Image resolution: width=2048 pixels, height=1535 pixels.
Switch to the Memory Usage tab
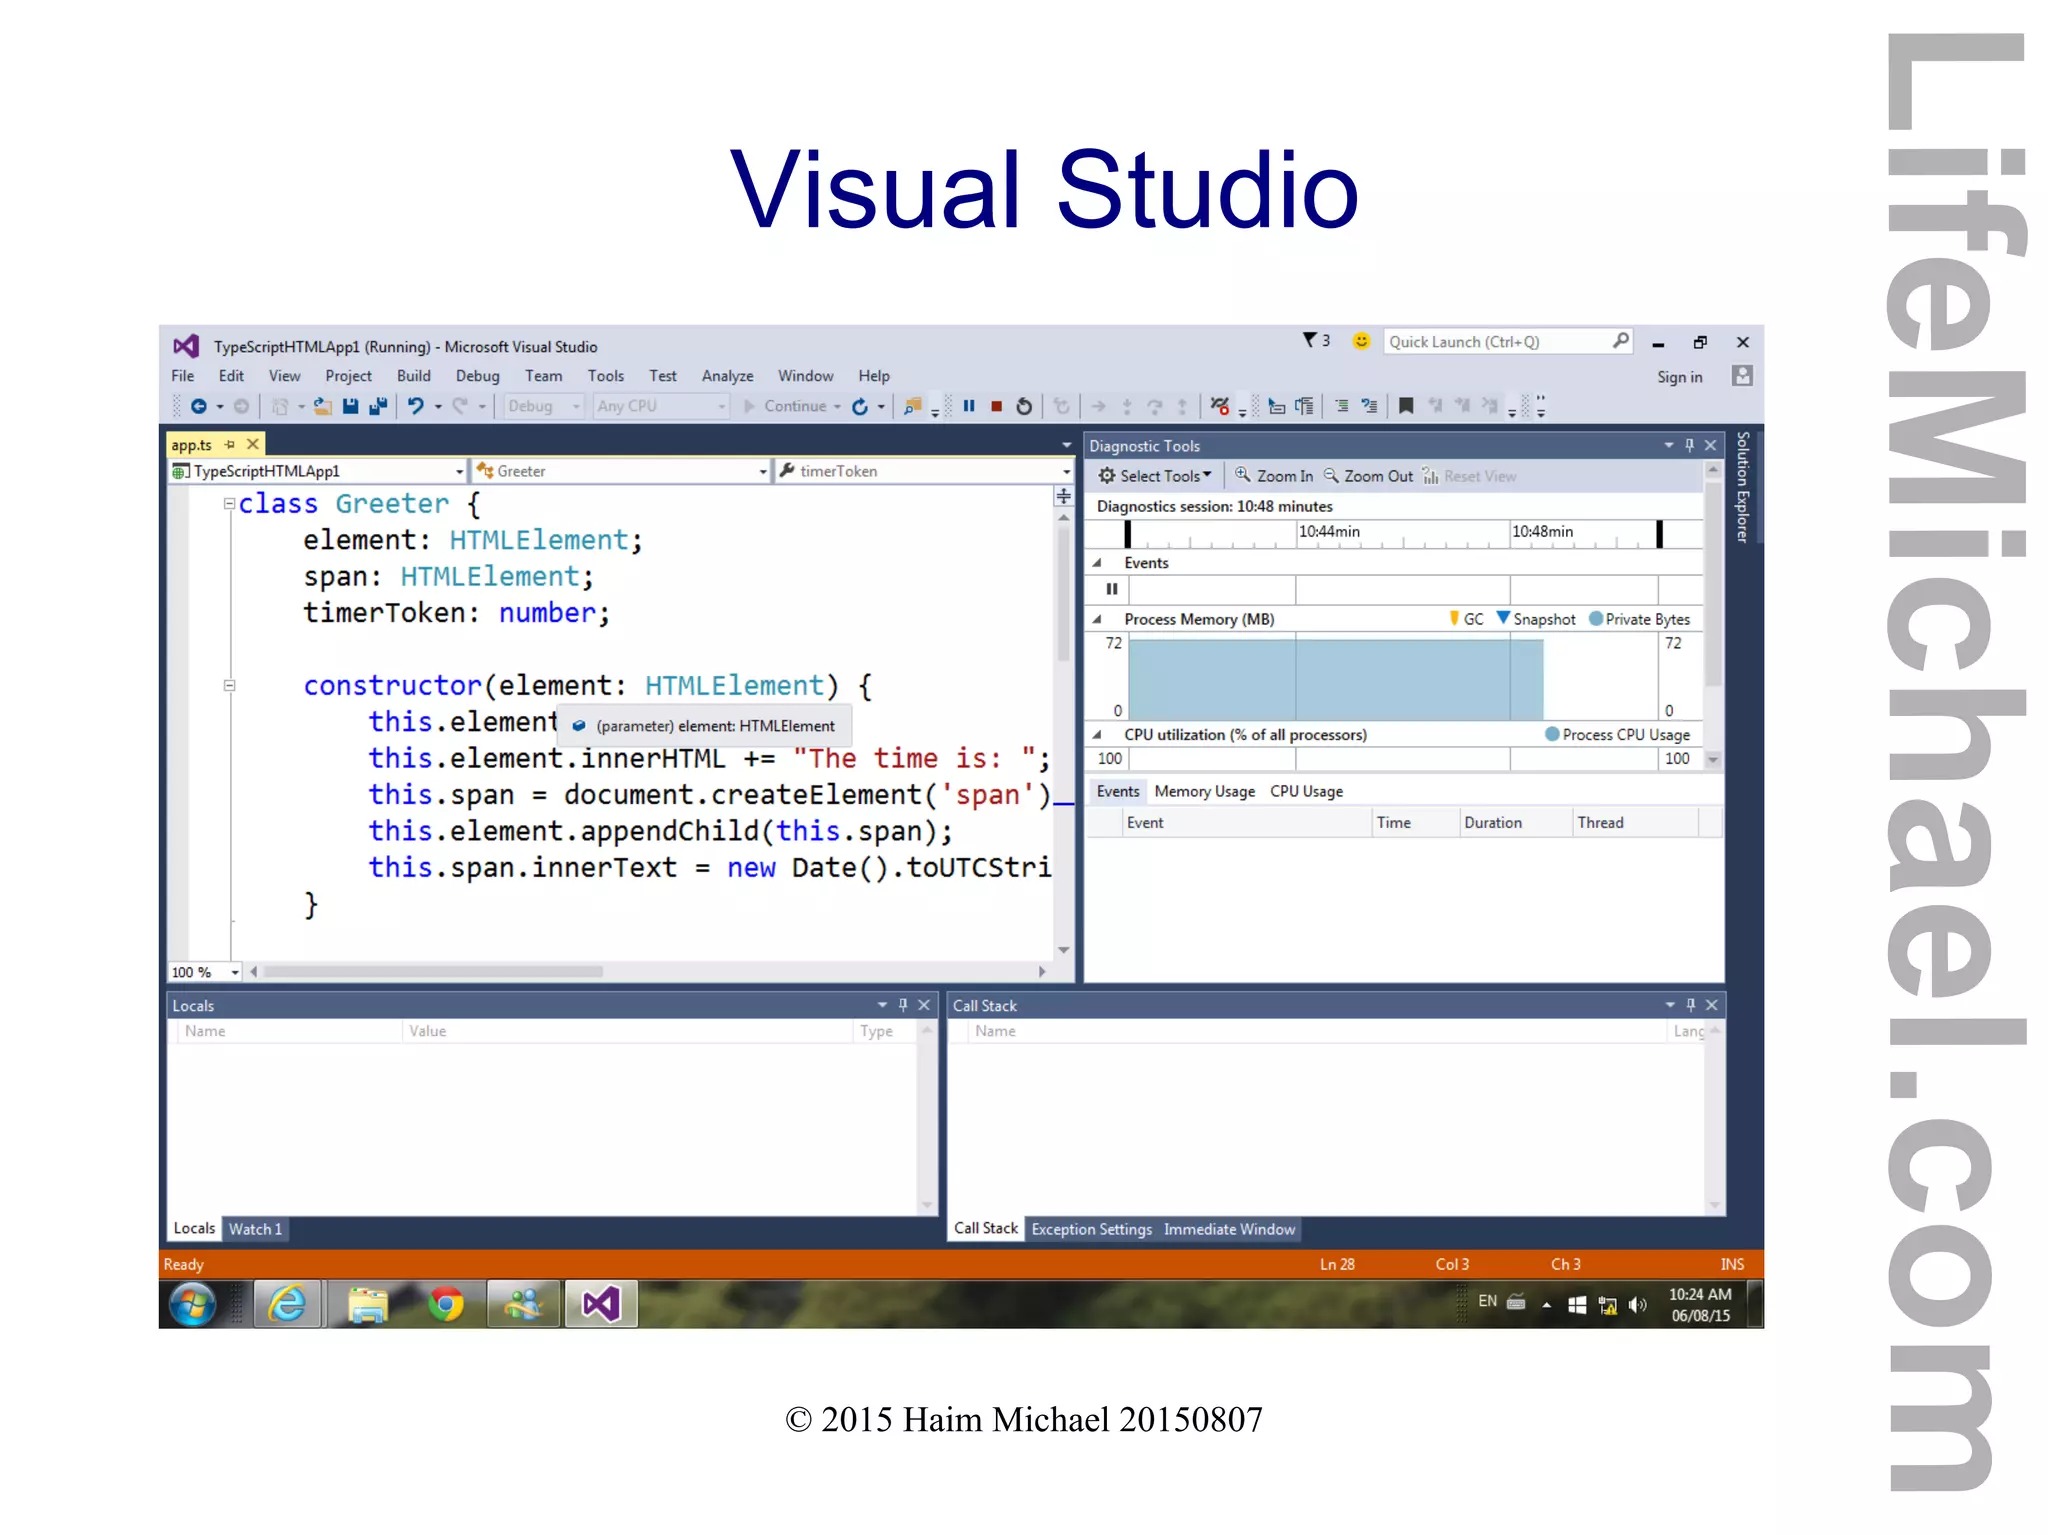(x=1205, y=792)
